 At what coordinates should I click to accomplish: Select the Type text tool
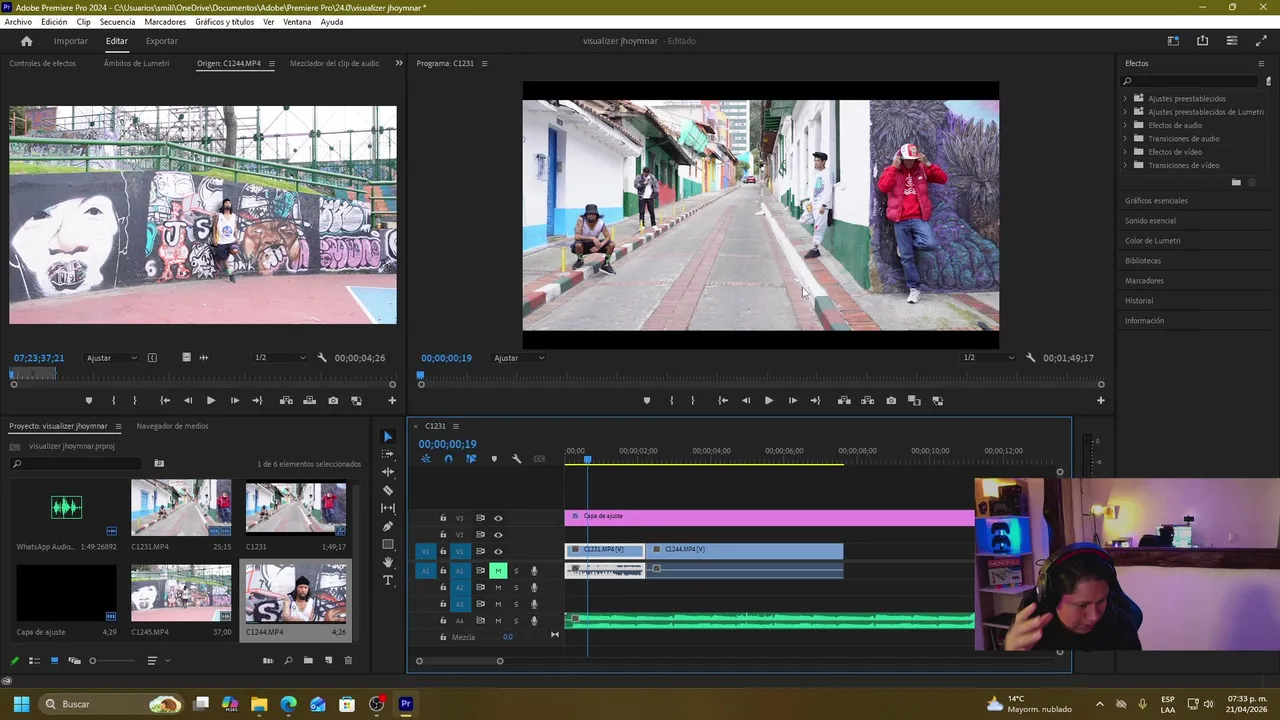click(388, 581)
